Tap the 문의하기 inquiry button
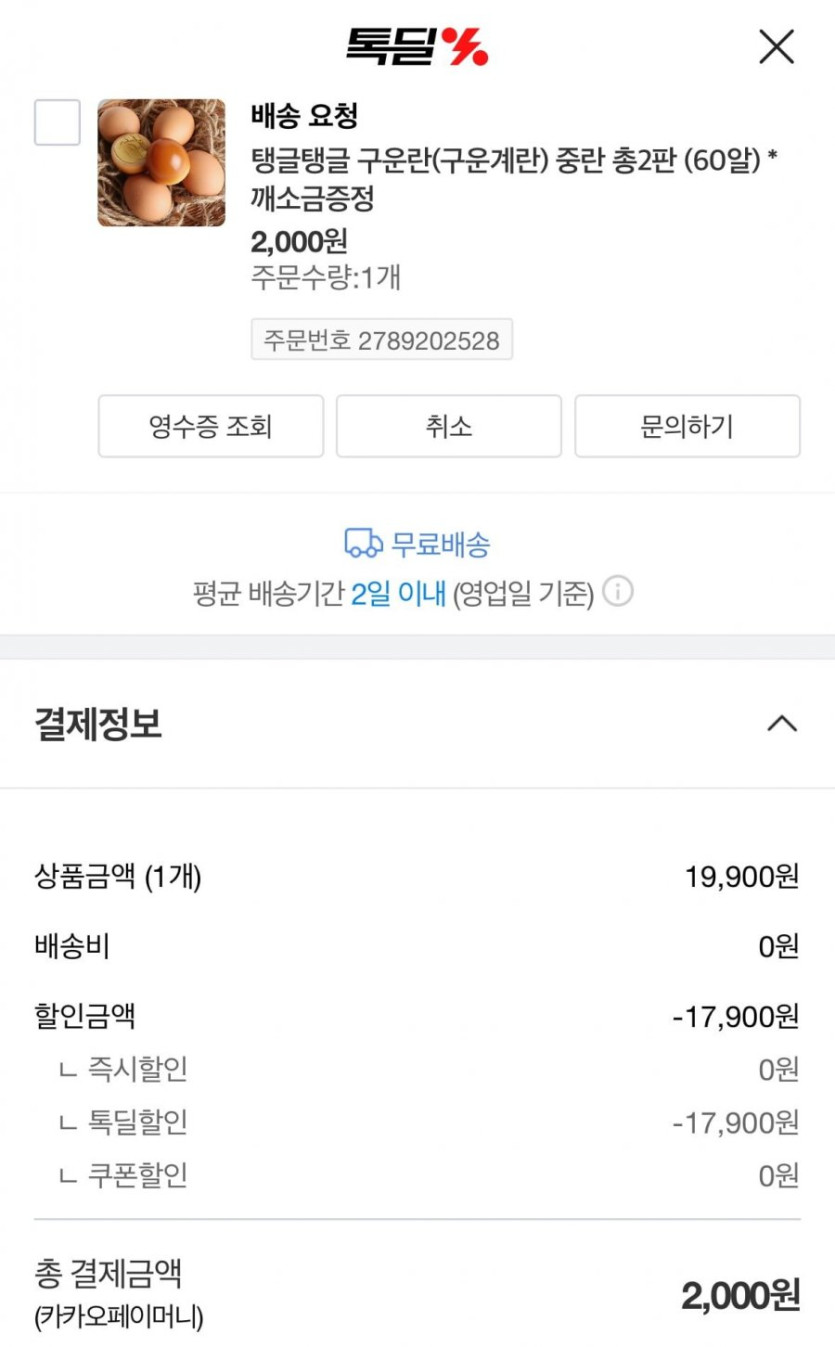This screenshot has height=1347, width=835. (x=687, y=427)
